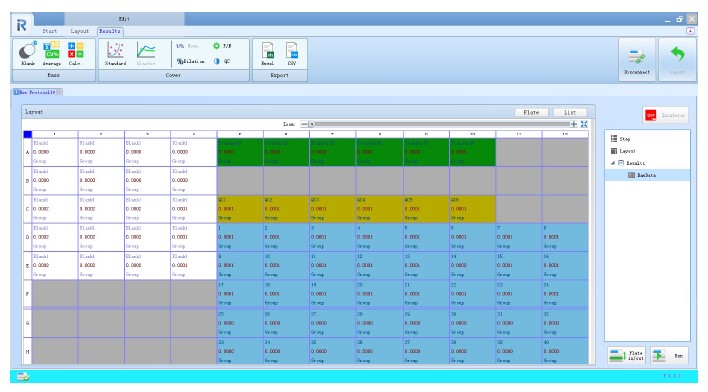Switch to the Layout ribbon tab
The image size is (708, 392).
[79, 31]
